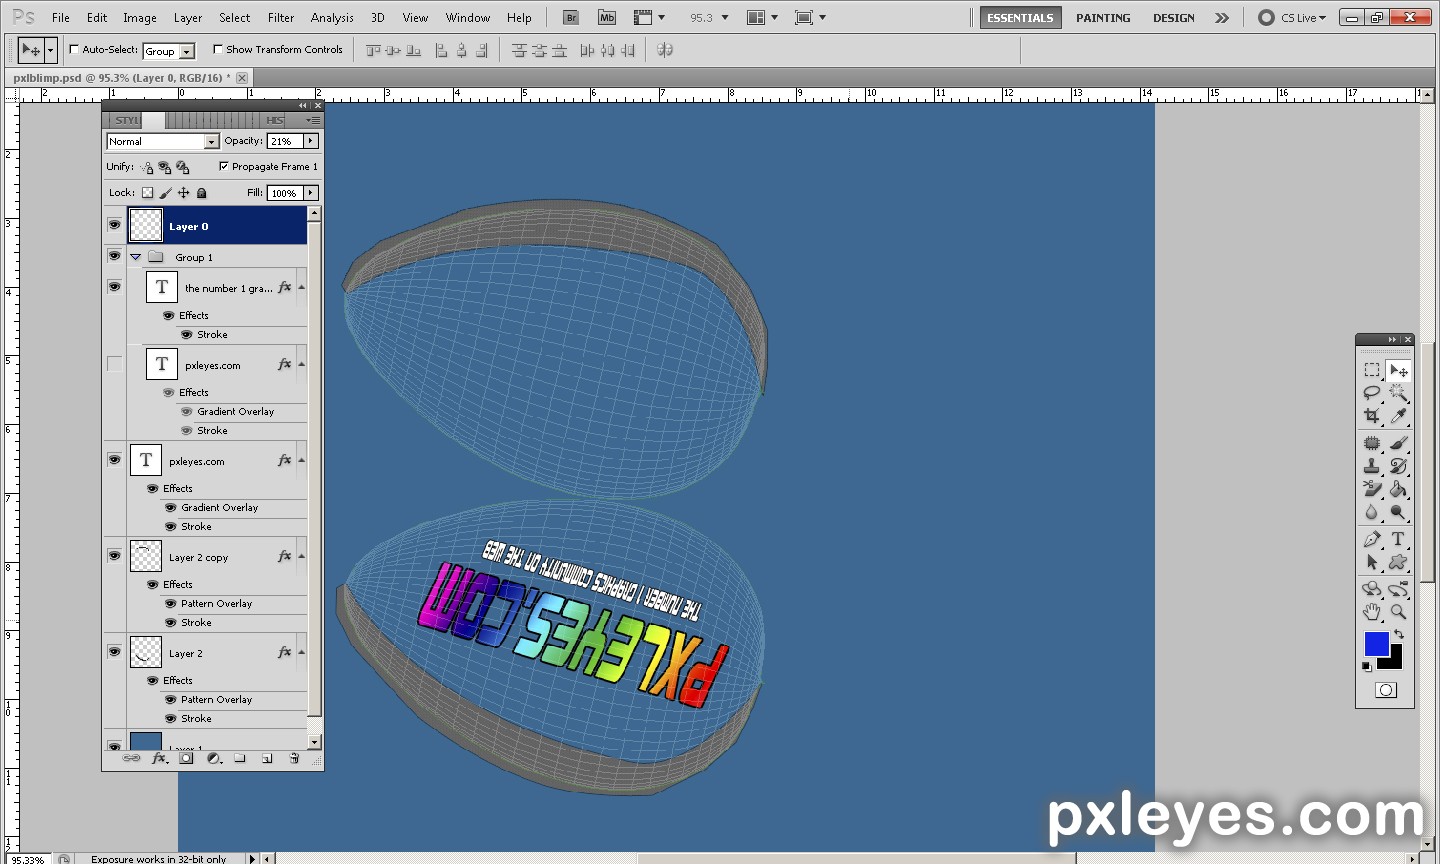Viewport: 1440px width, 864px height.
Task: Toggle Pattern Overlay effect visibility on Layer 2
Action: point(170,700)
